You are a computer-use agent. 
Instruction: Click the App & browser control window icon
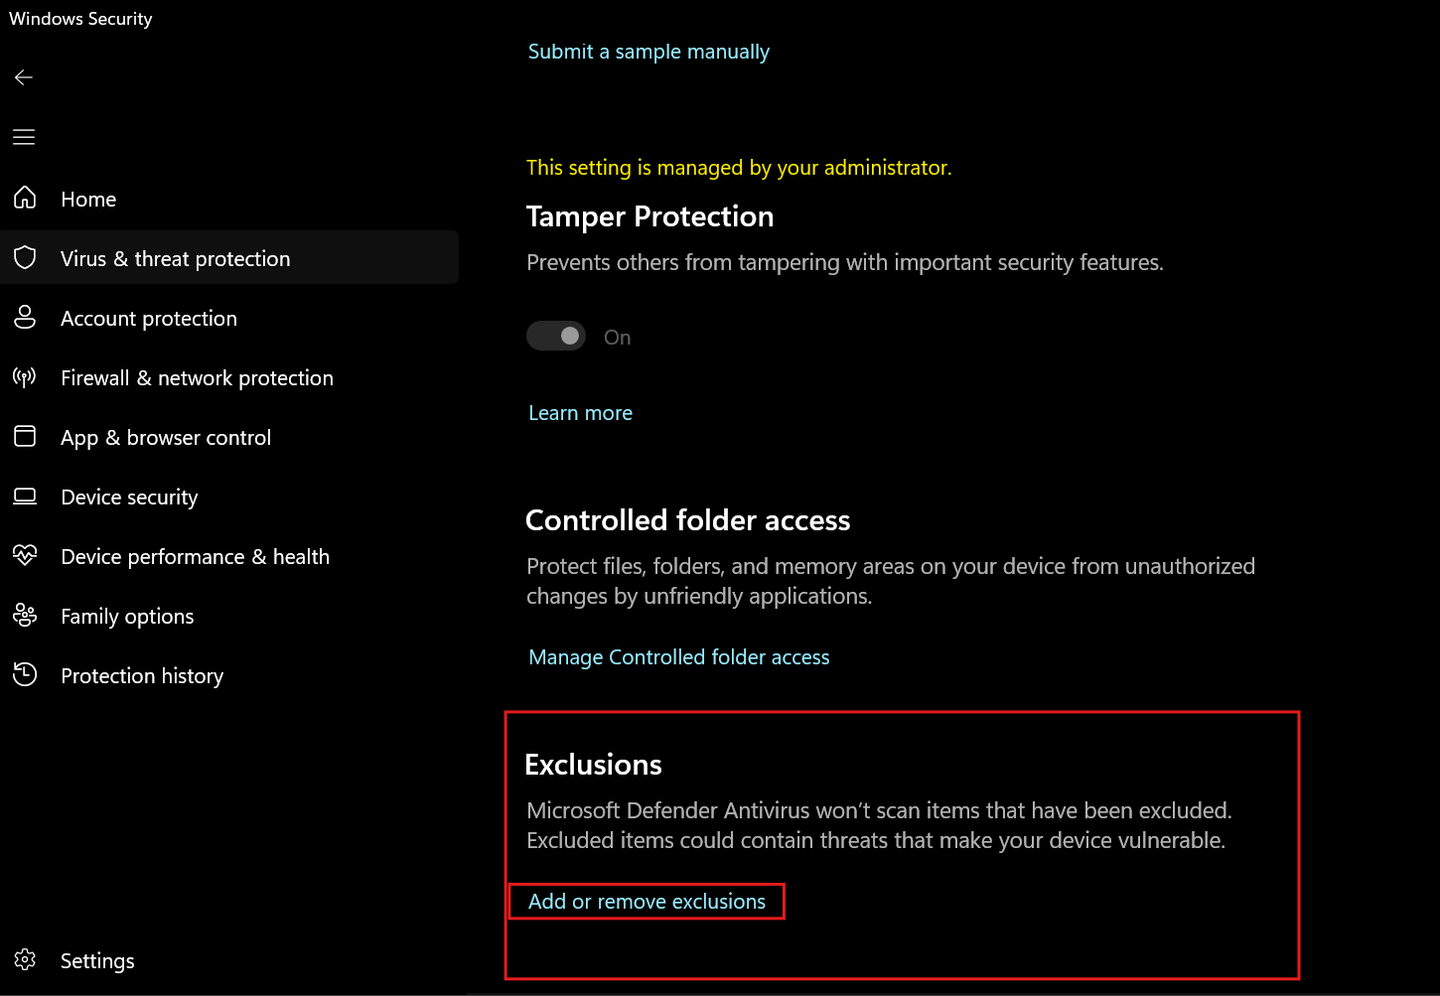pos(25,436)
